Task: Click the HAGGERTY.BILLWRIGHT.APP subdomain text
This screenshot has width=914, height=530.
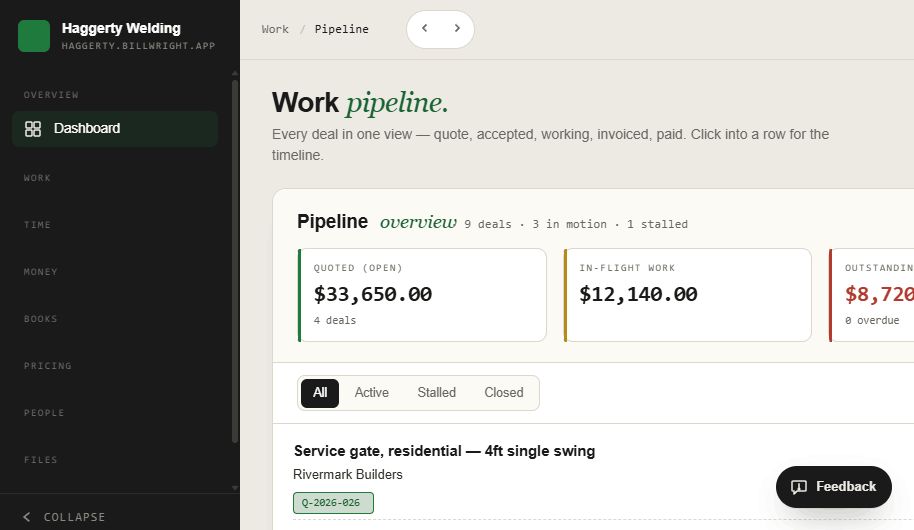Action: [x=139, y=46]
